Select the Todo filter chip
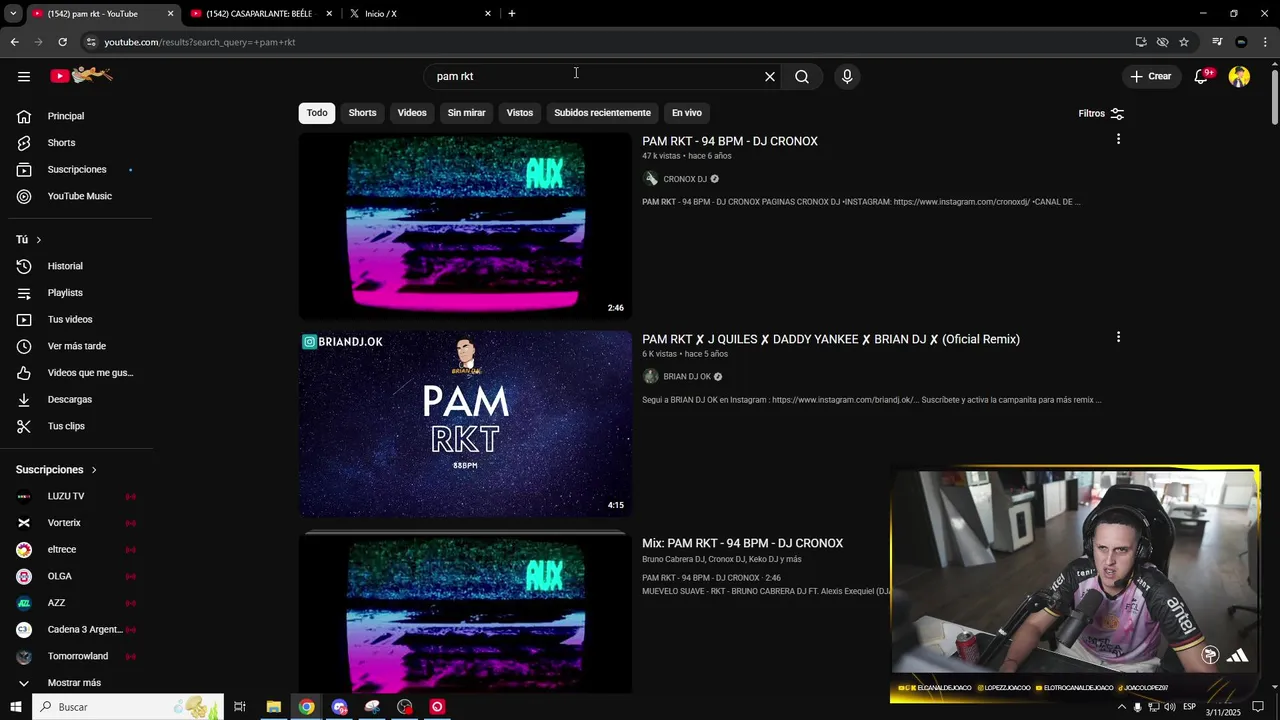 pyautogui.click(x=317, y=113)
